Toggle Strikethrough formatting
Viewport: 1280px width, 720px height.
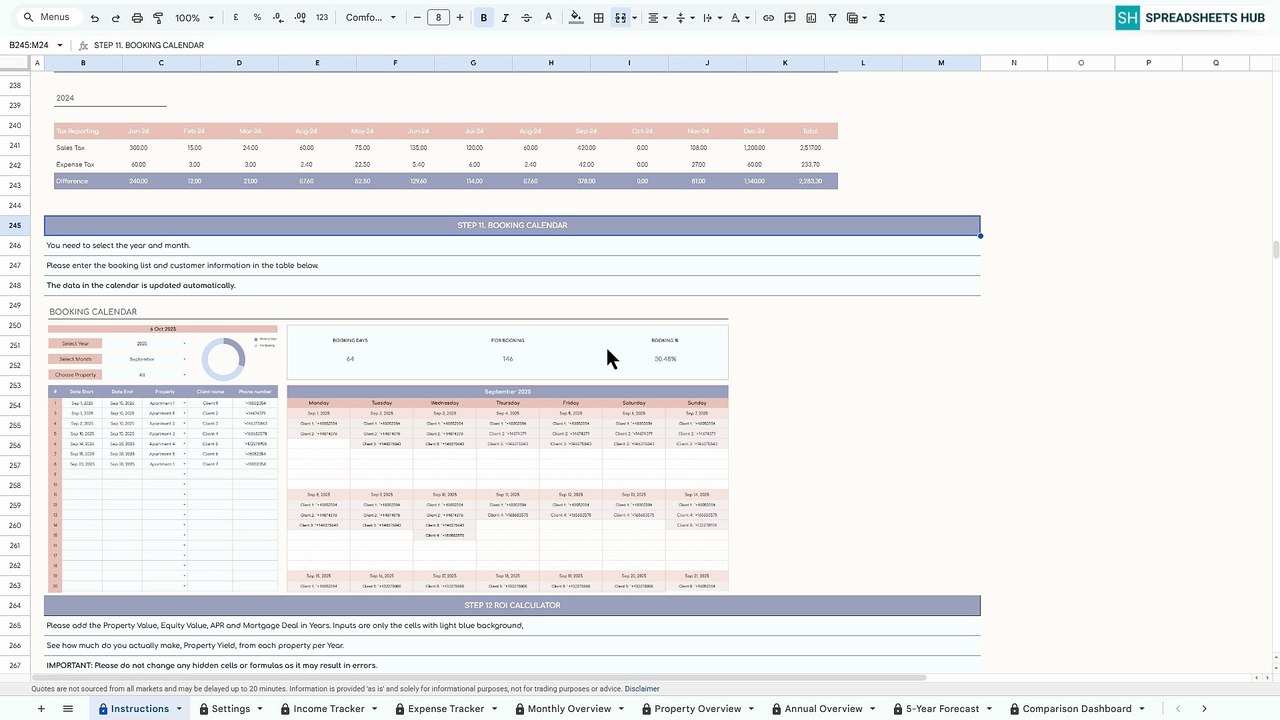527,18
